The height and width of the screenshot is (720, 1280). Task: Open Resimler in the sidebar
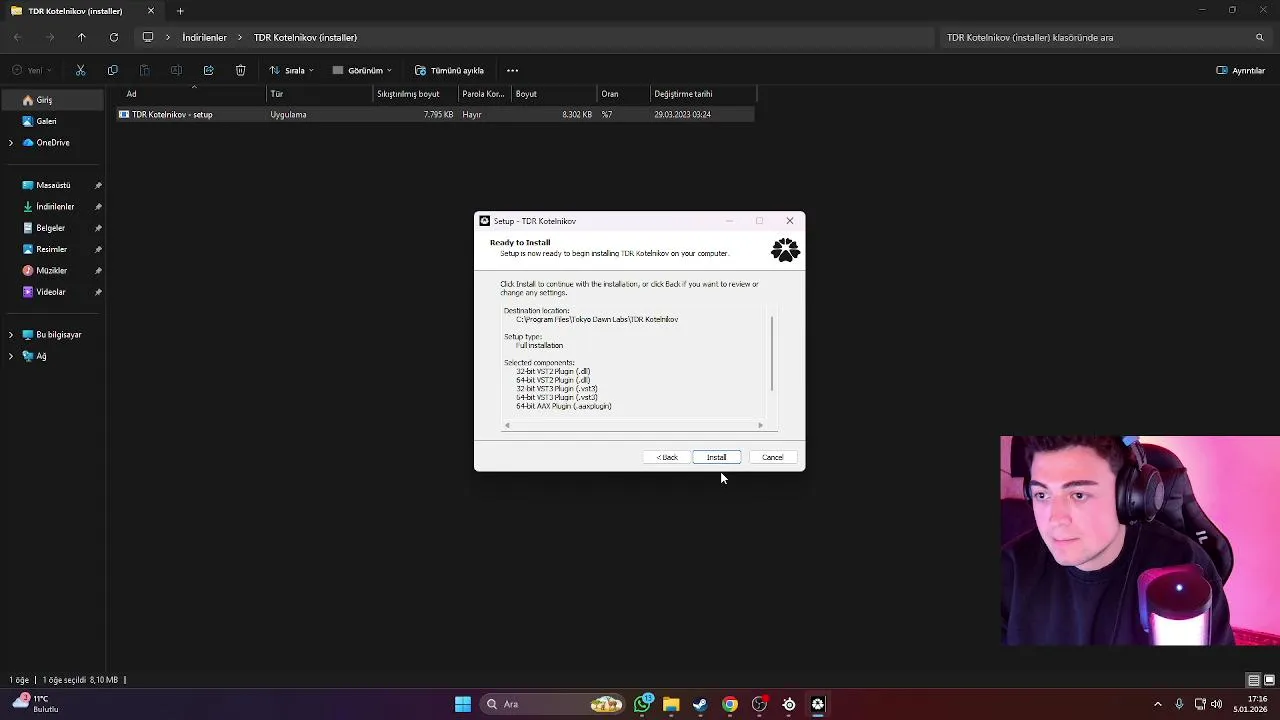click(53, 249)
